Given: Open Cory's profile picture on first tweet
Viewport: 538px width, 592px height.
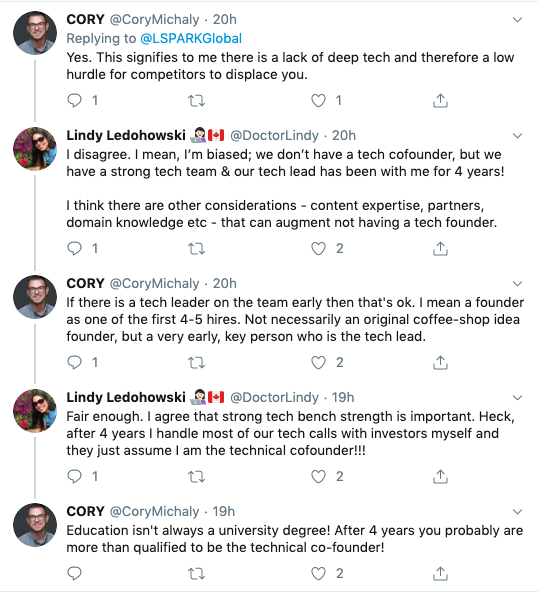Looking at the screenshot, I should 35,33.
